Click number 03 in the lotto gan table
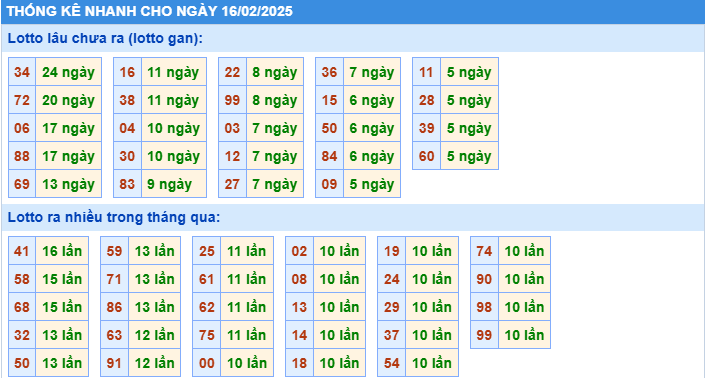The image size is (708, 378). pos(232,128)
